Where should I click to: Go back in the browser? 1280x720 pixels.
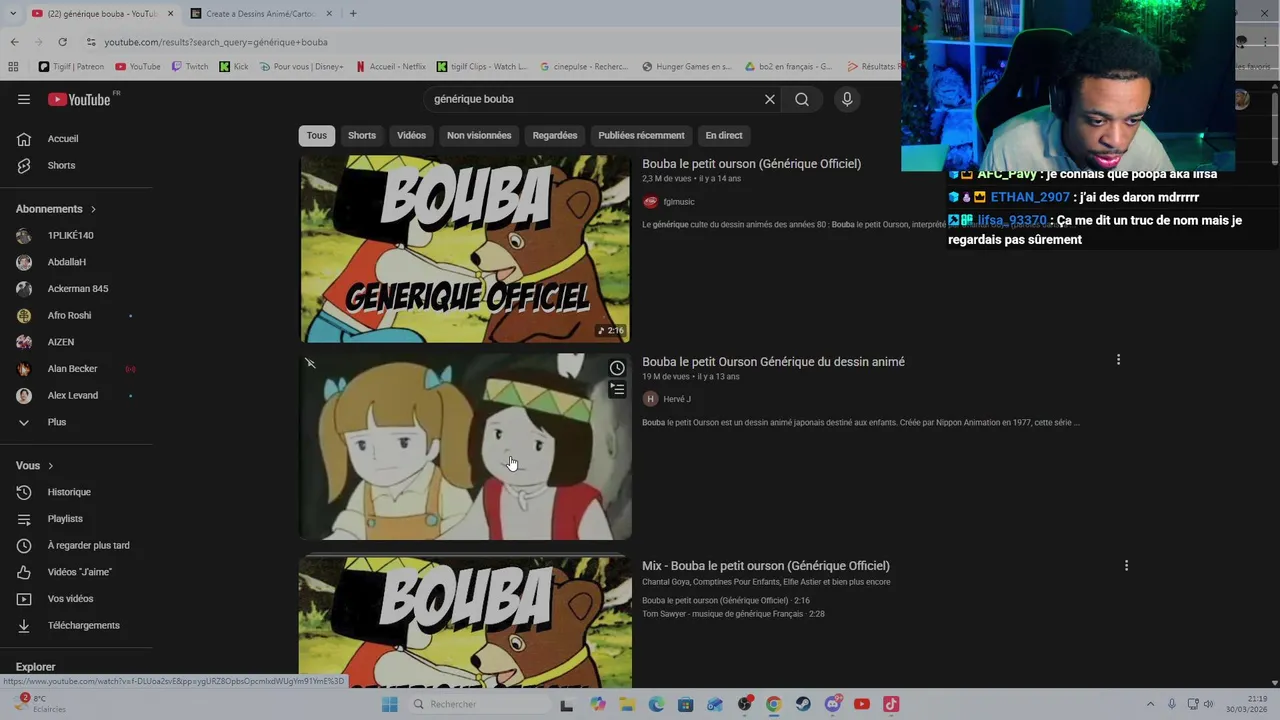[x=14, y=42]
